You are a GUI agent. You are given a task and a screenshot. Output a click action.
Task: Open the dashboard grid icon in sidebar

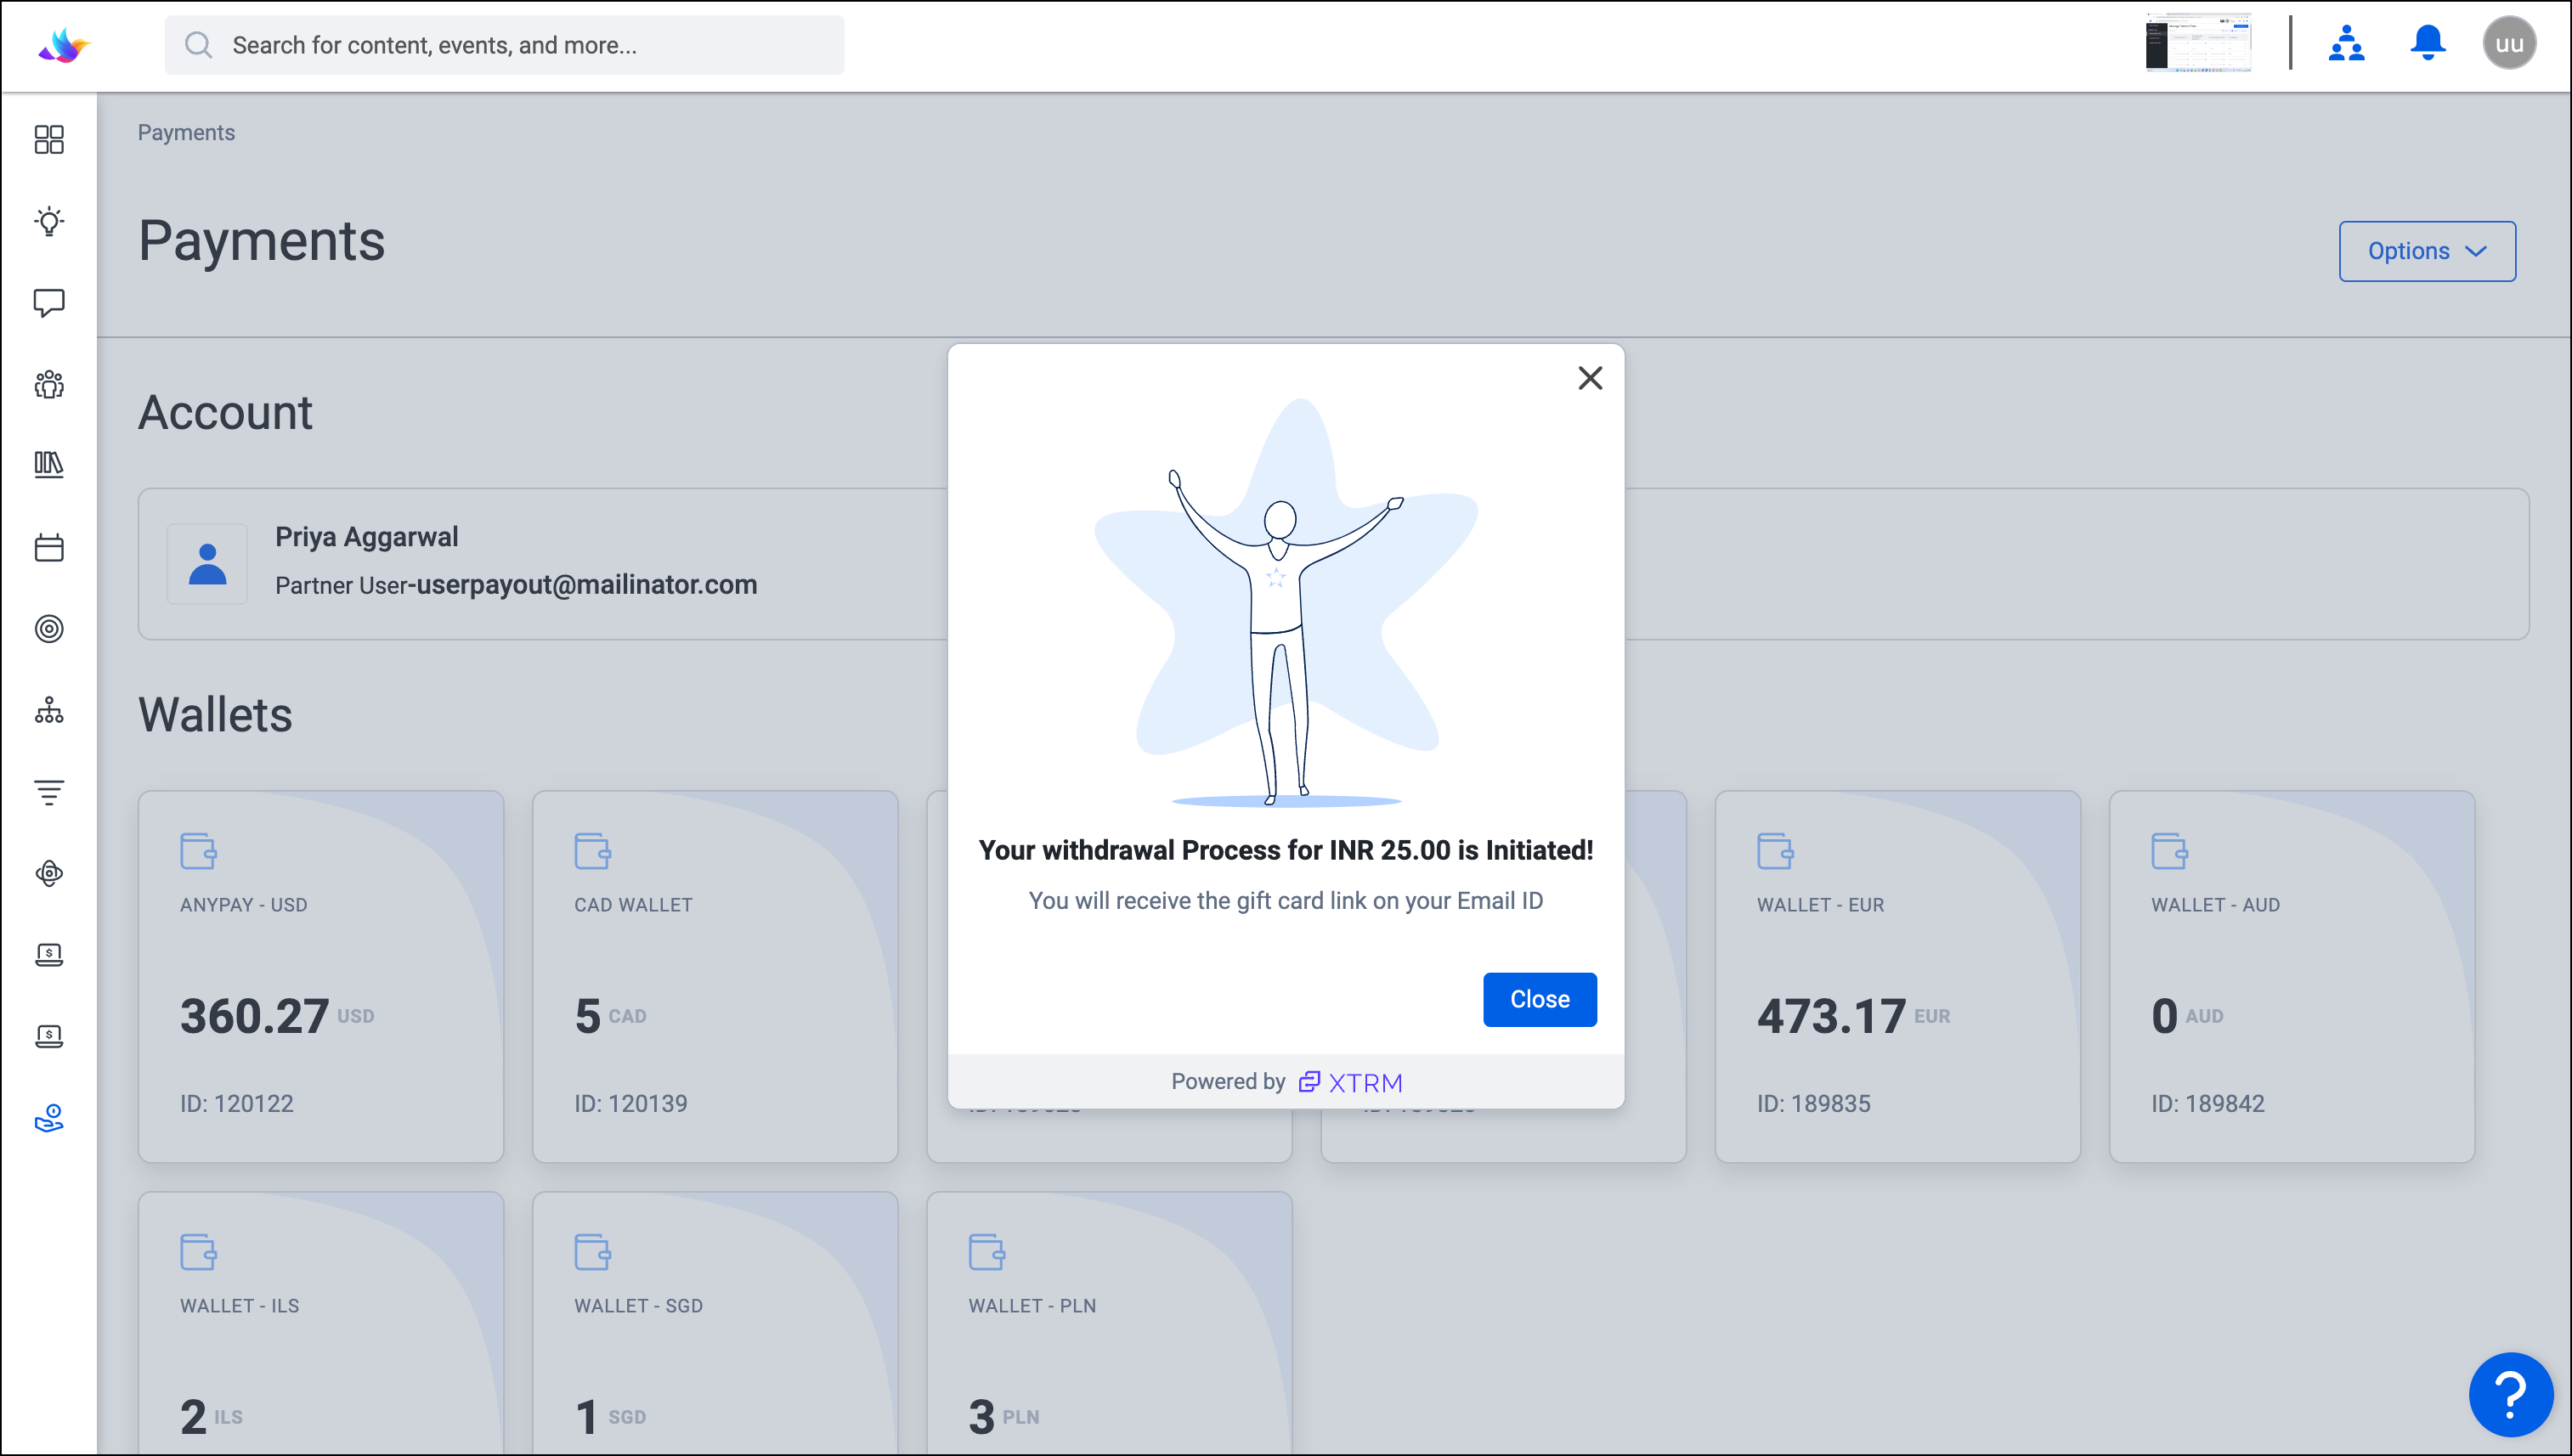(x=49, y=139)
